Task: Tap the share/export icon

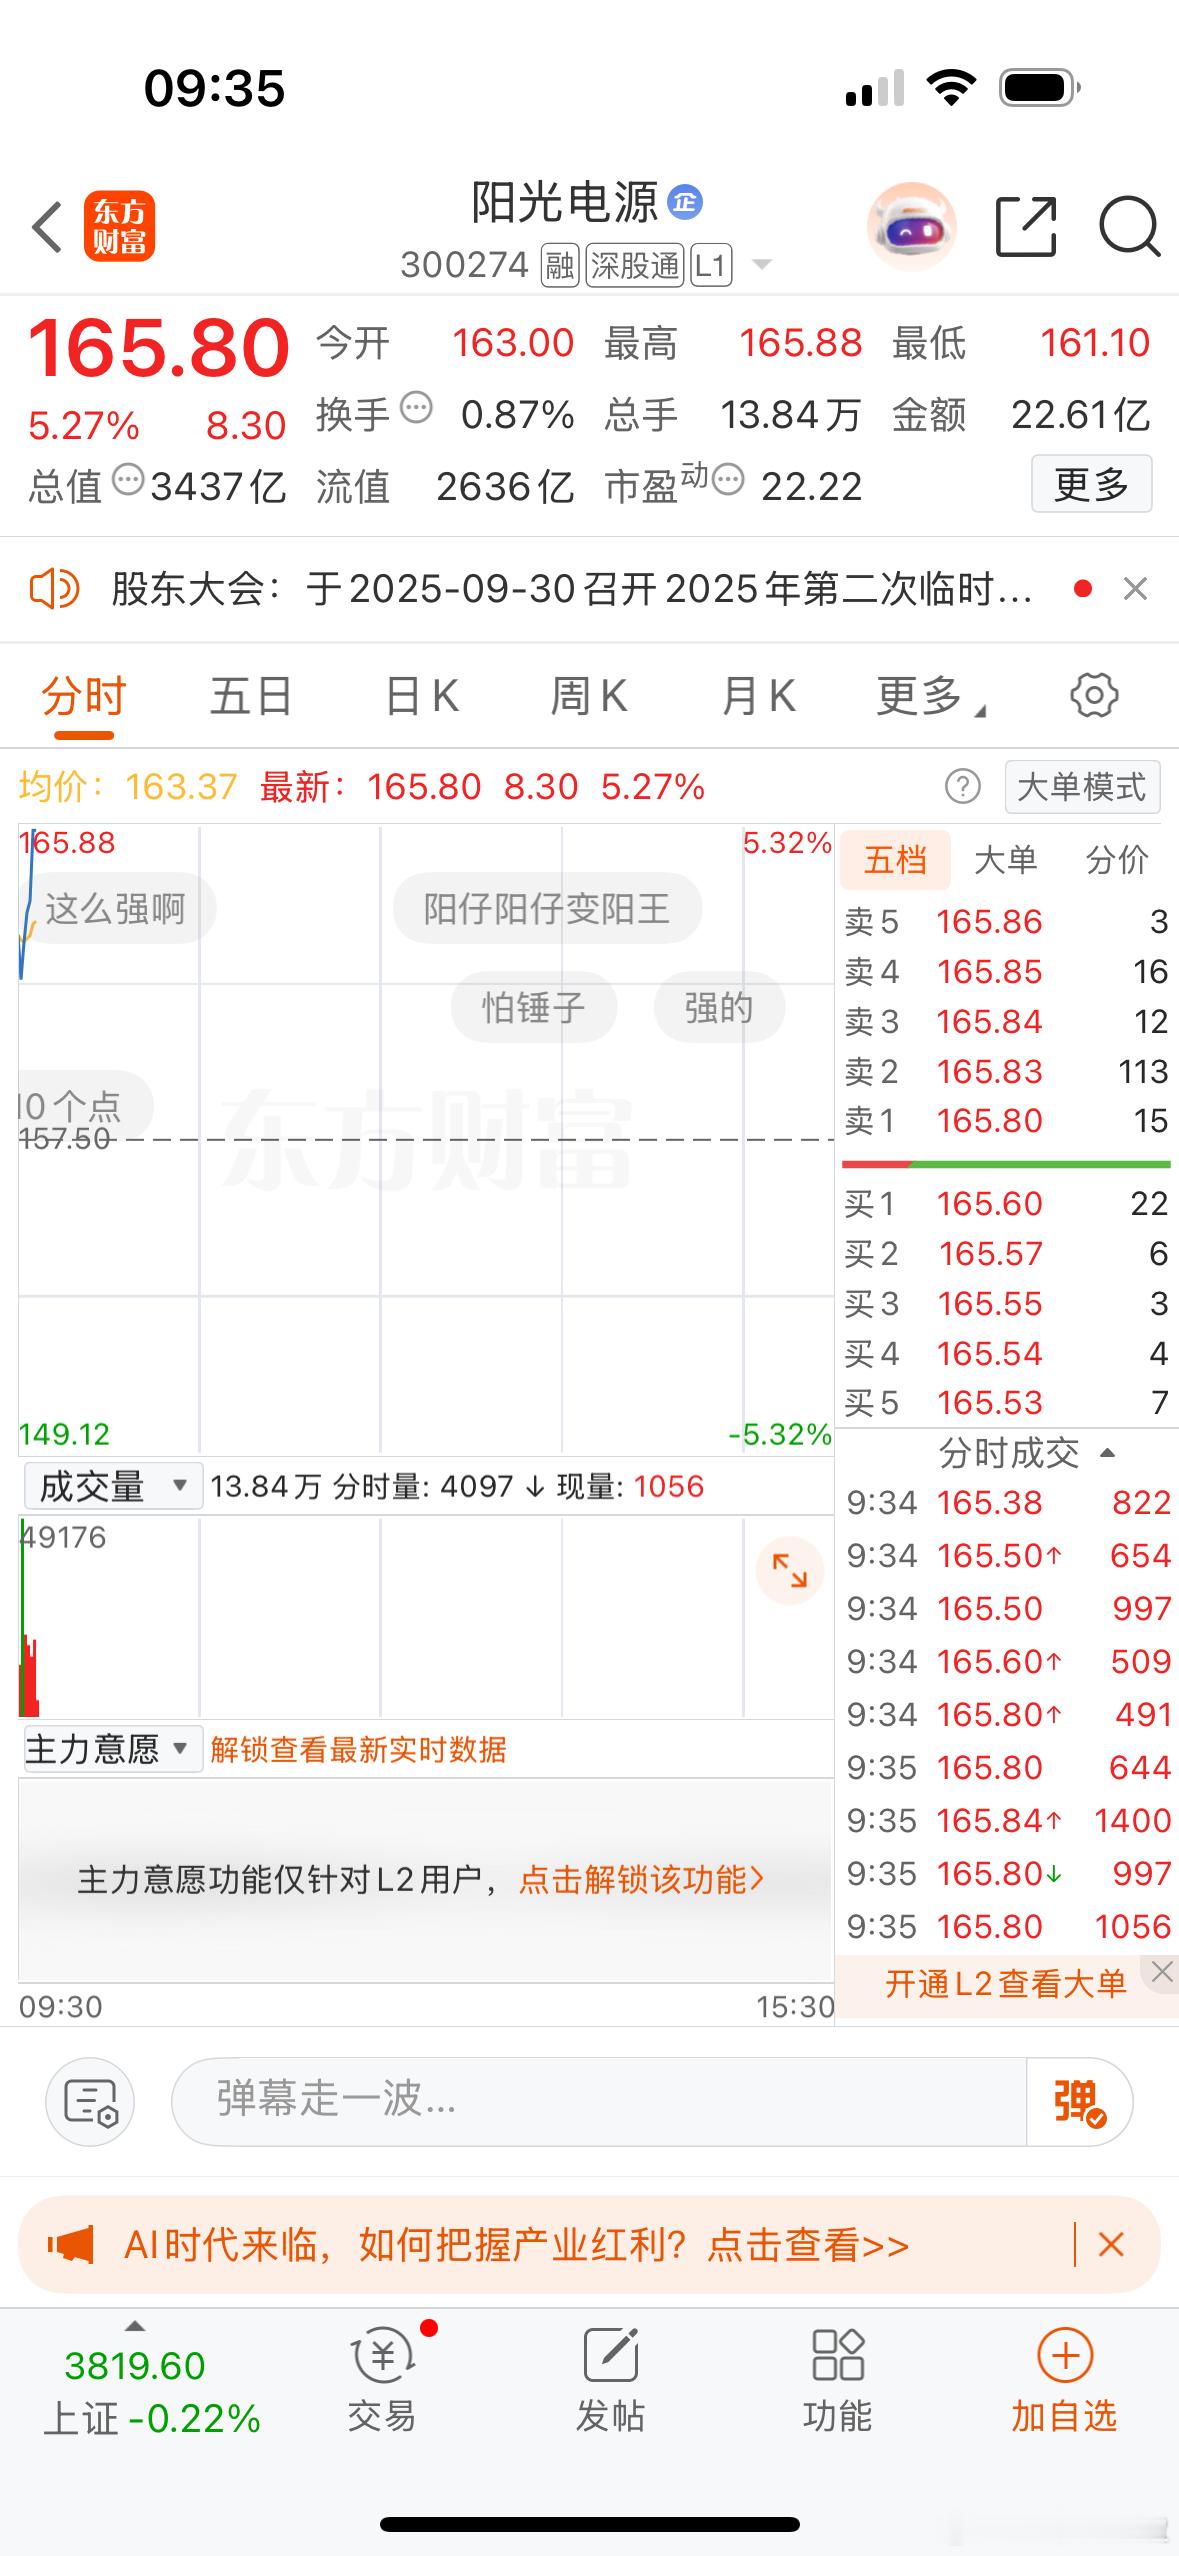Action: pos(1026,227)
